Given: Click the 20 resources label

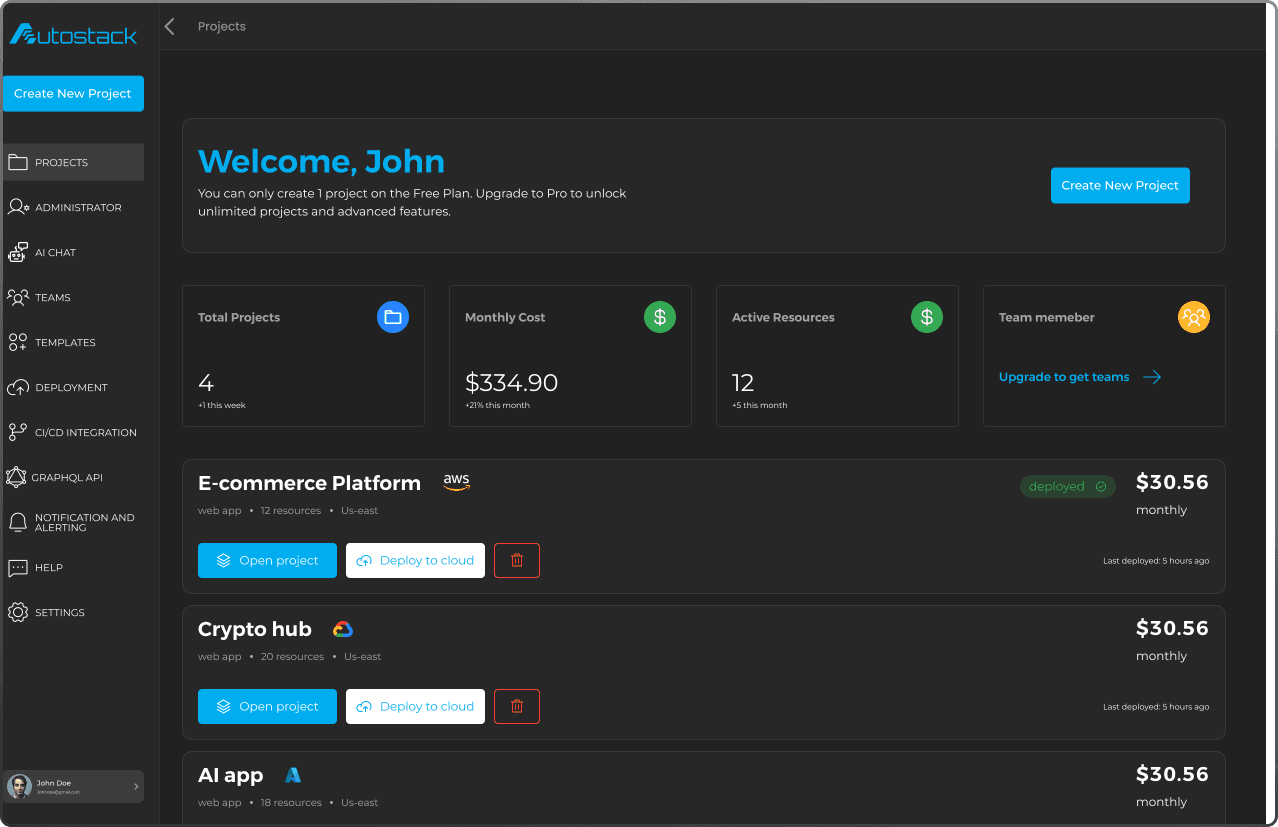Looking at the screenshot, I should click(292, 657).
